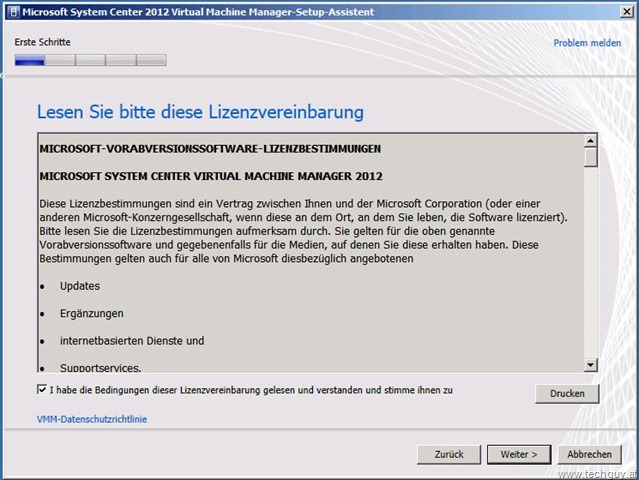Continue with the Weiter > button
The height and width of the screenshot is (480, 639).
519,454
